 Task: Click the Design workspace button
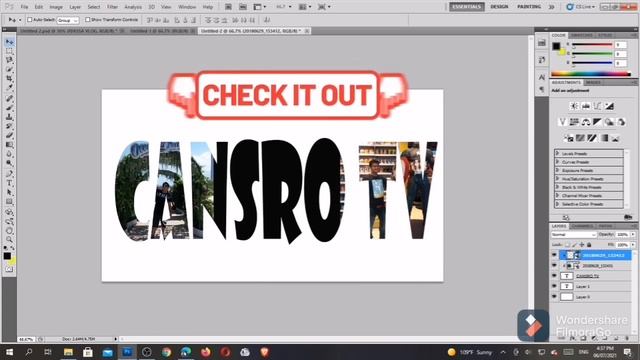499,7
